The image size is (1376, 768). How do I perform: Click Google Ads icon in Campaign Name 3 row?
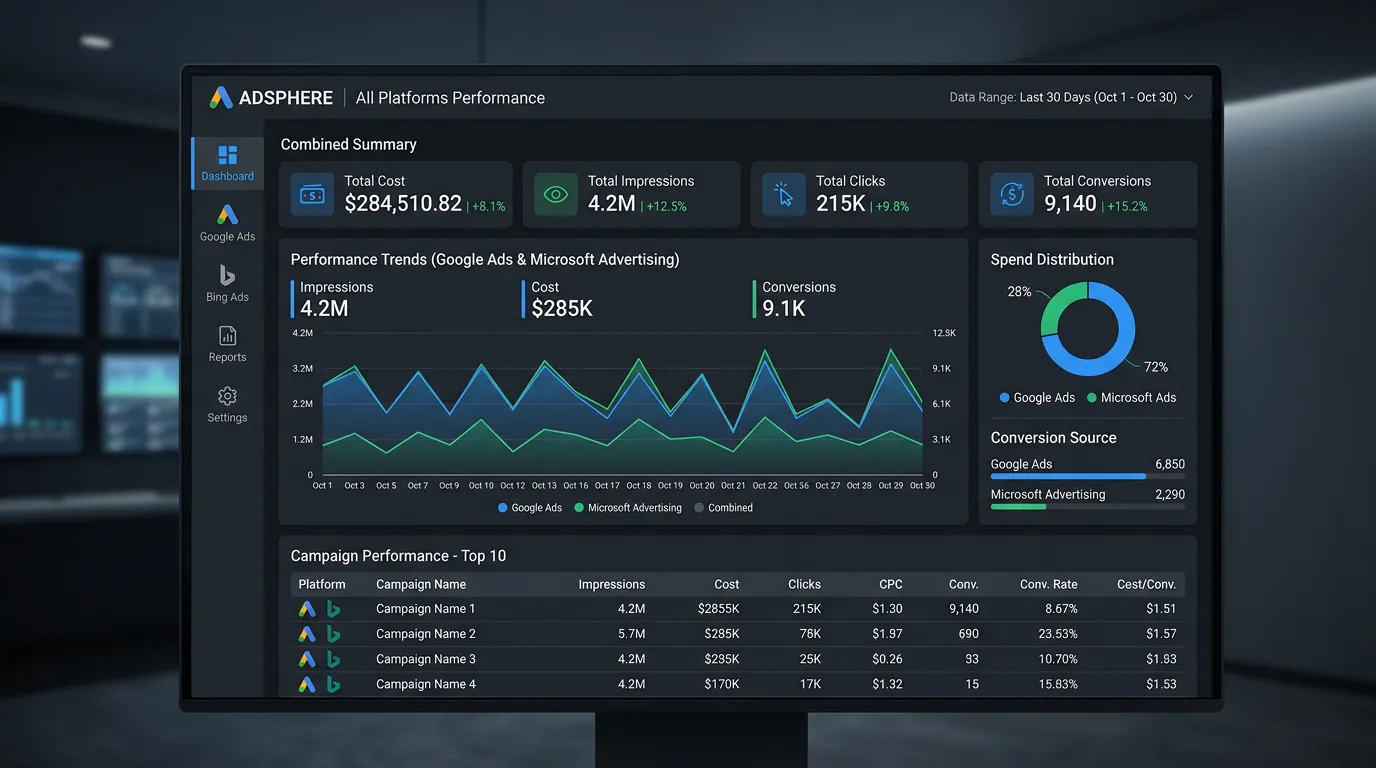pos(307,660)
